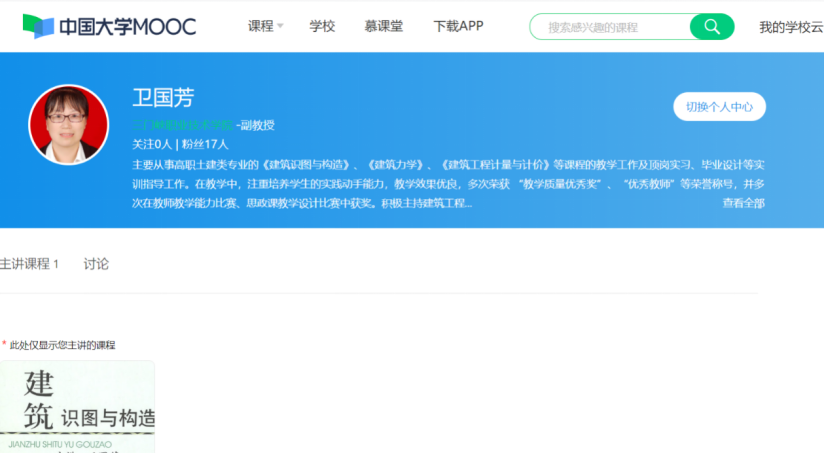
Task: Open the teacher's round avatar photo
Action: [69, 124]
